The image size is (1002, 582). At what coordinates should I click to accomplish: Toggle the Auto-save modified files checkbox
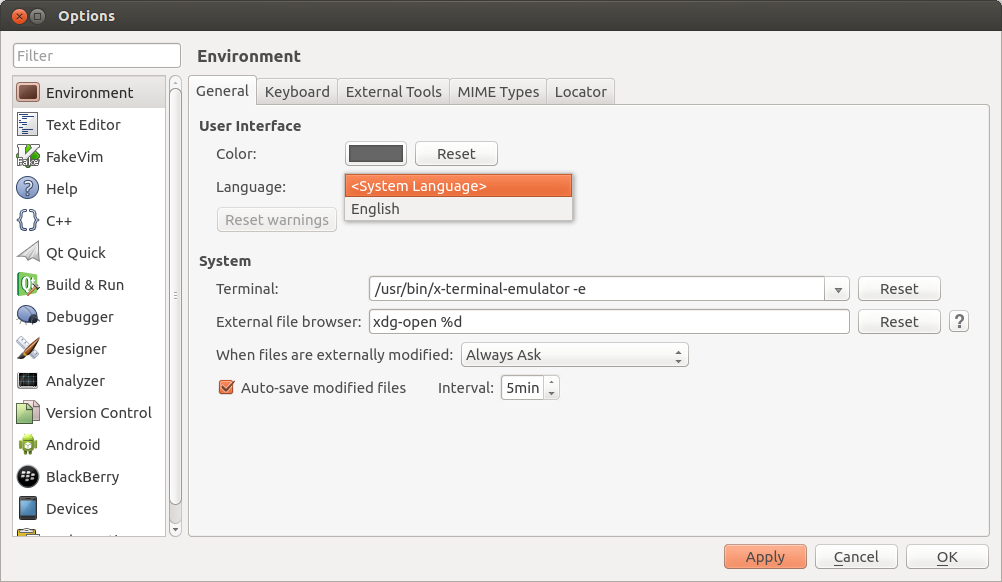(x=226, y=388)
